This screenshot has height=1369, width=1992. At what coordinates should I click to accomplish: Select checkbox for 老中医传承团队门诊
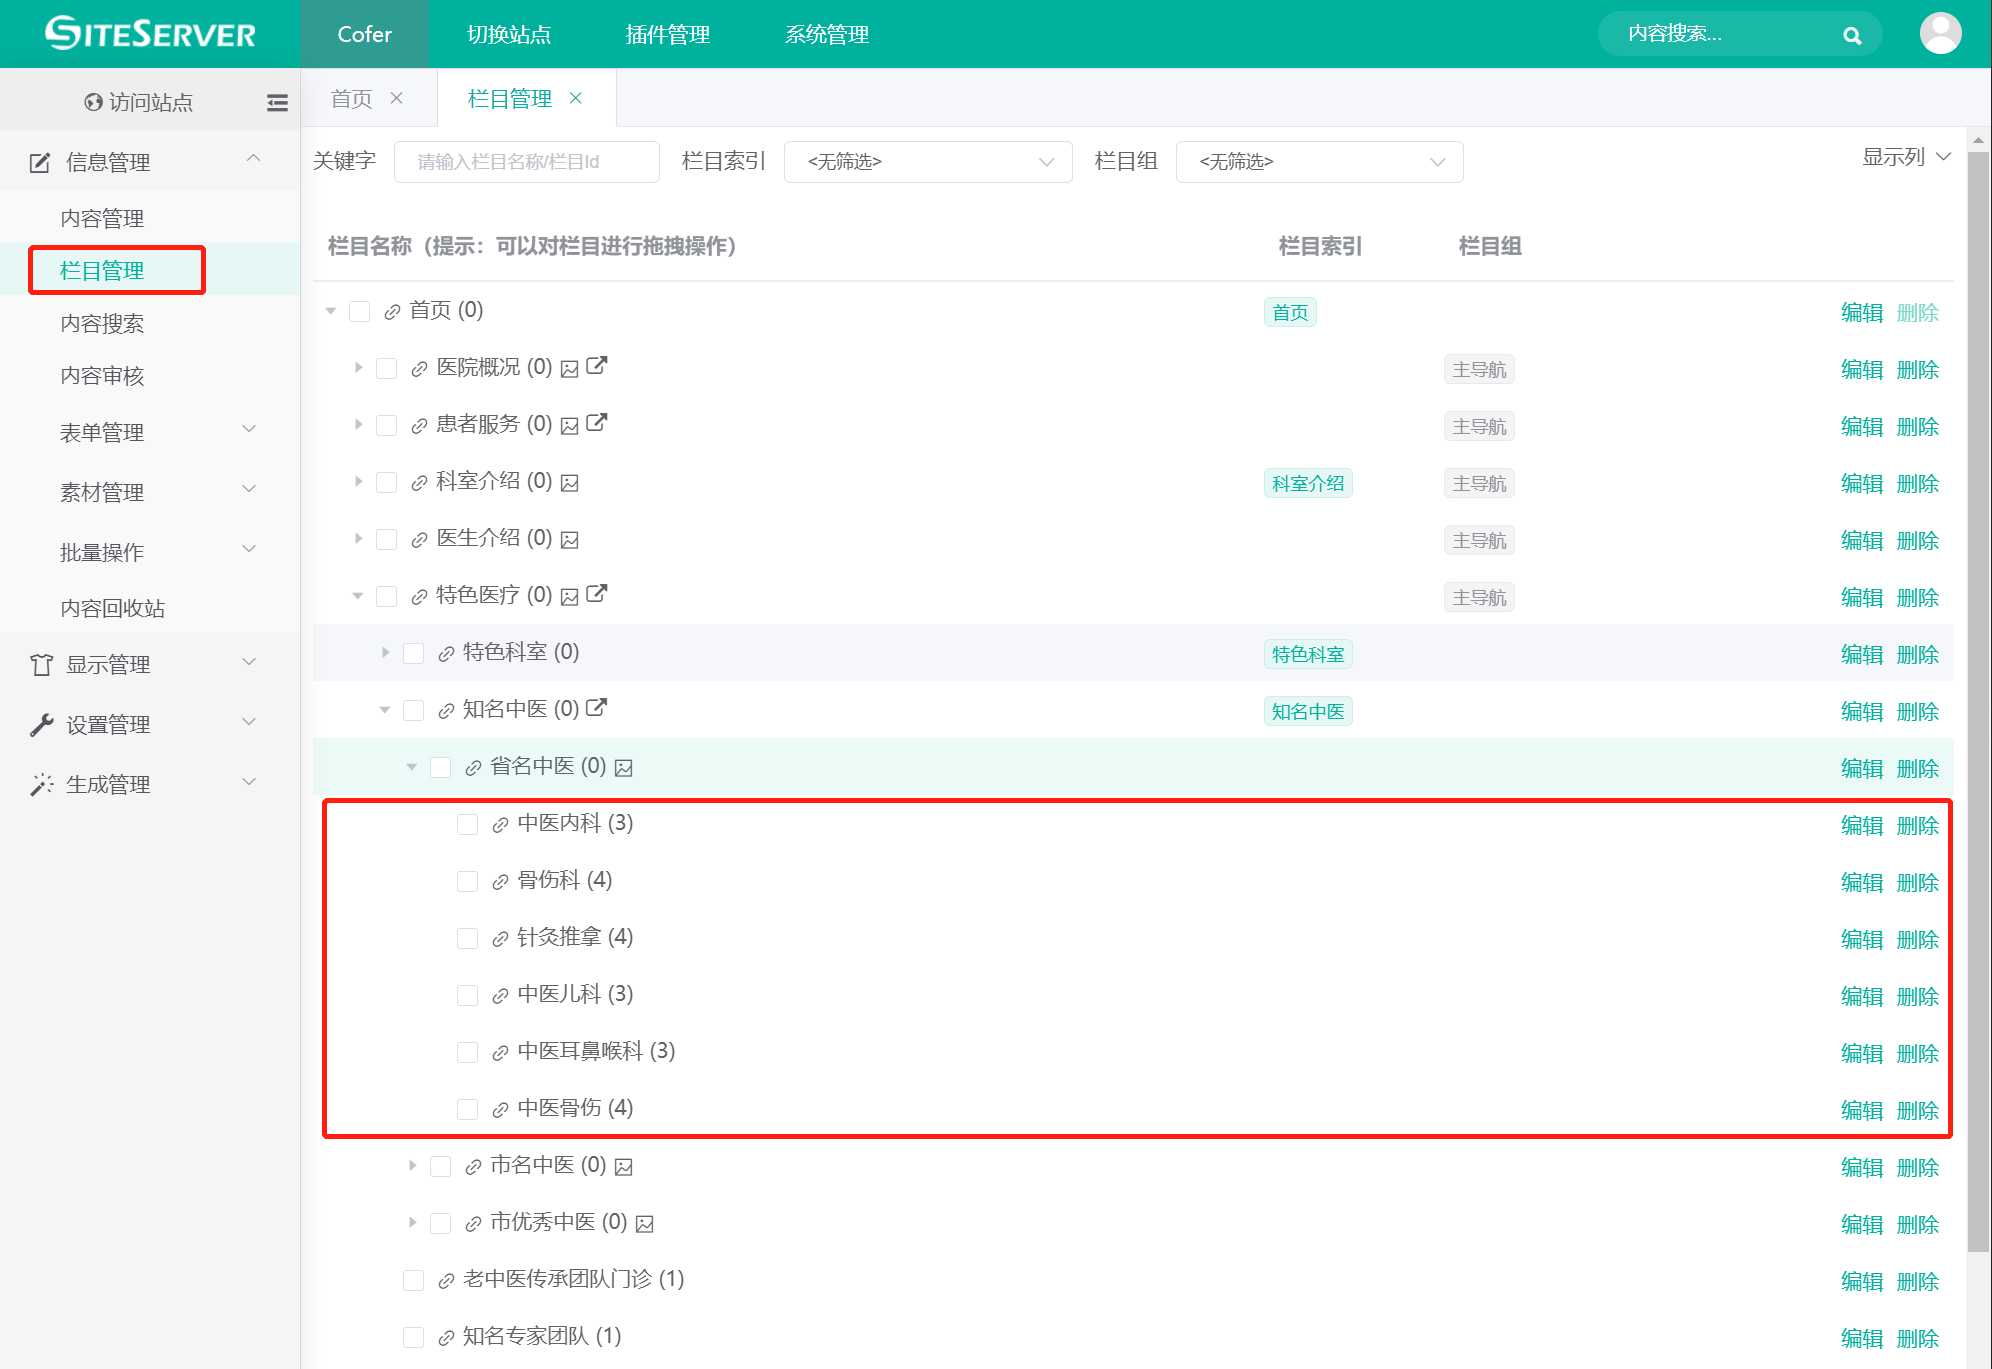pyautogui.click(x=413, y=1280)
